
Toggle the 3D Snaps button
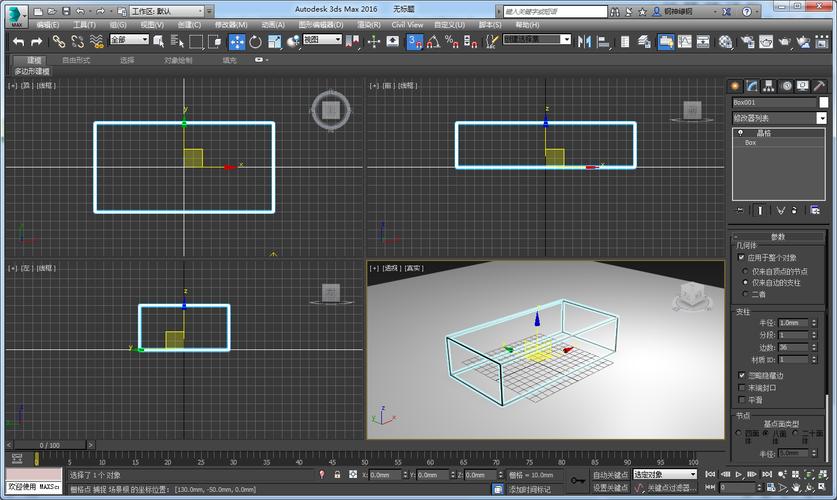click(414, 41)
